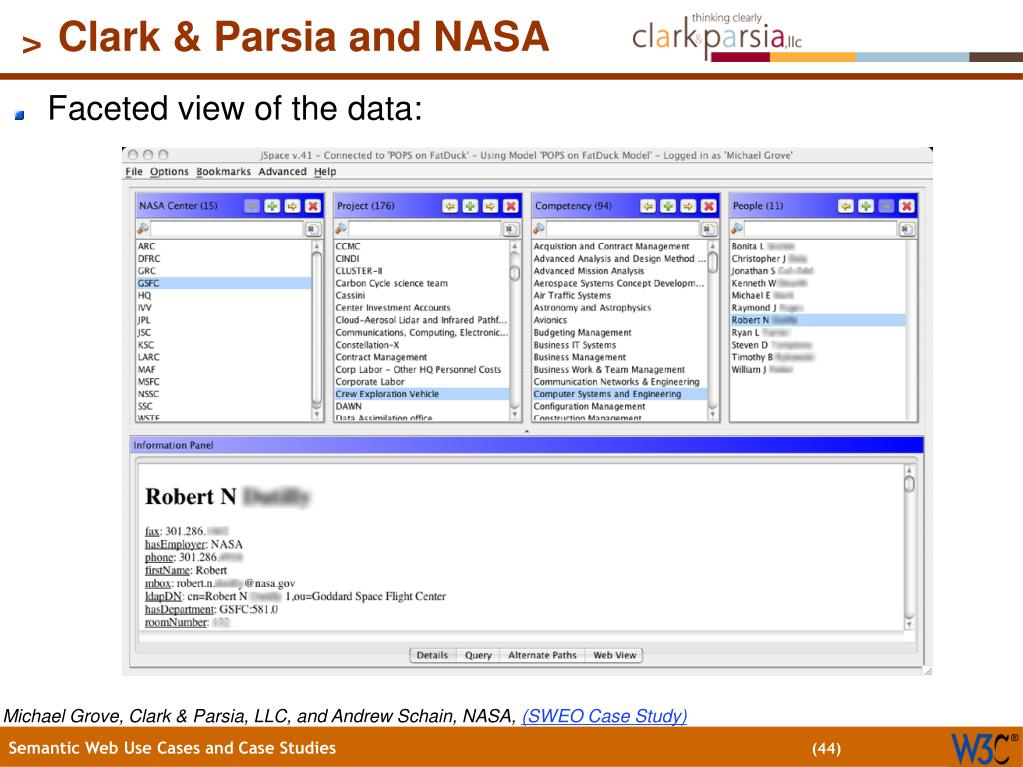Click the forward arrow in NASA Center panel
The image size is (1023, 767).
[x=293, y=206]
